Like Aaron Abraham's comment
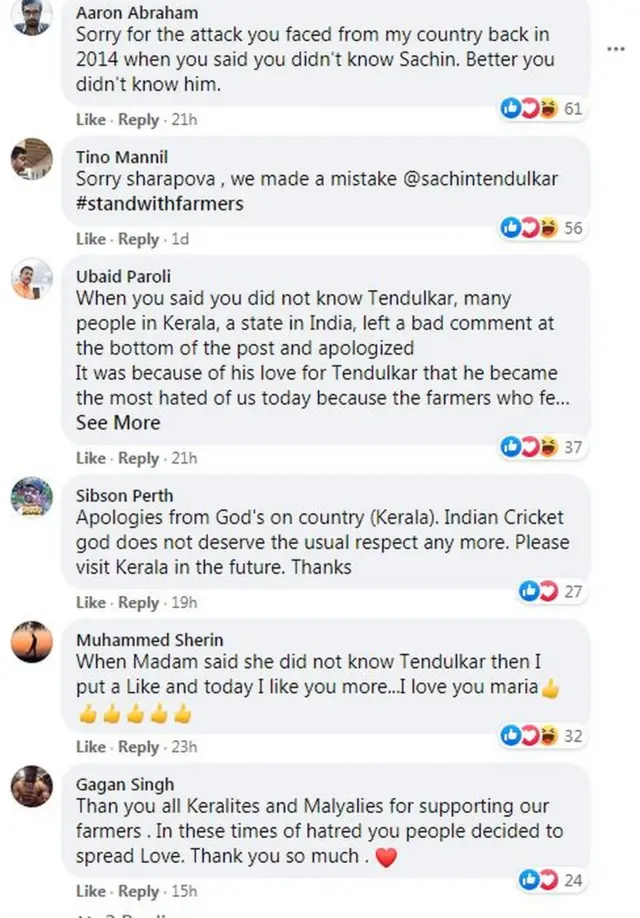Screen dimensions: 640x918 pyautogui.click(x=90, y=120)
